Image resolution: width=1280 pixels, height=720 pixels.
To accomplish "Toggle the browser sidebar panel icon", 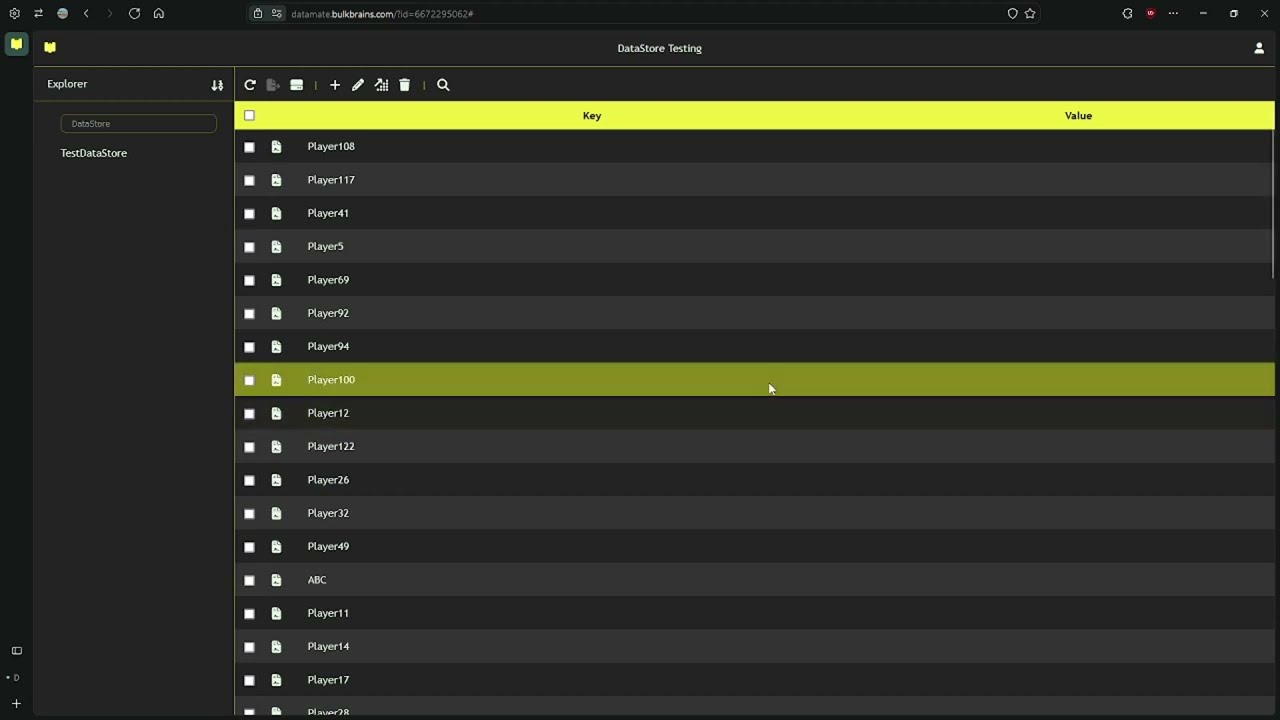I will (16, 651).
